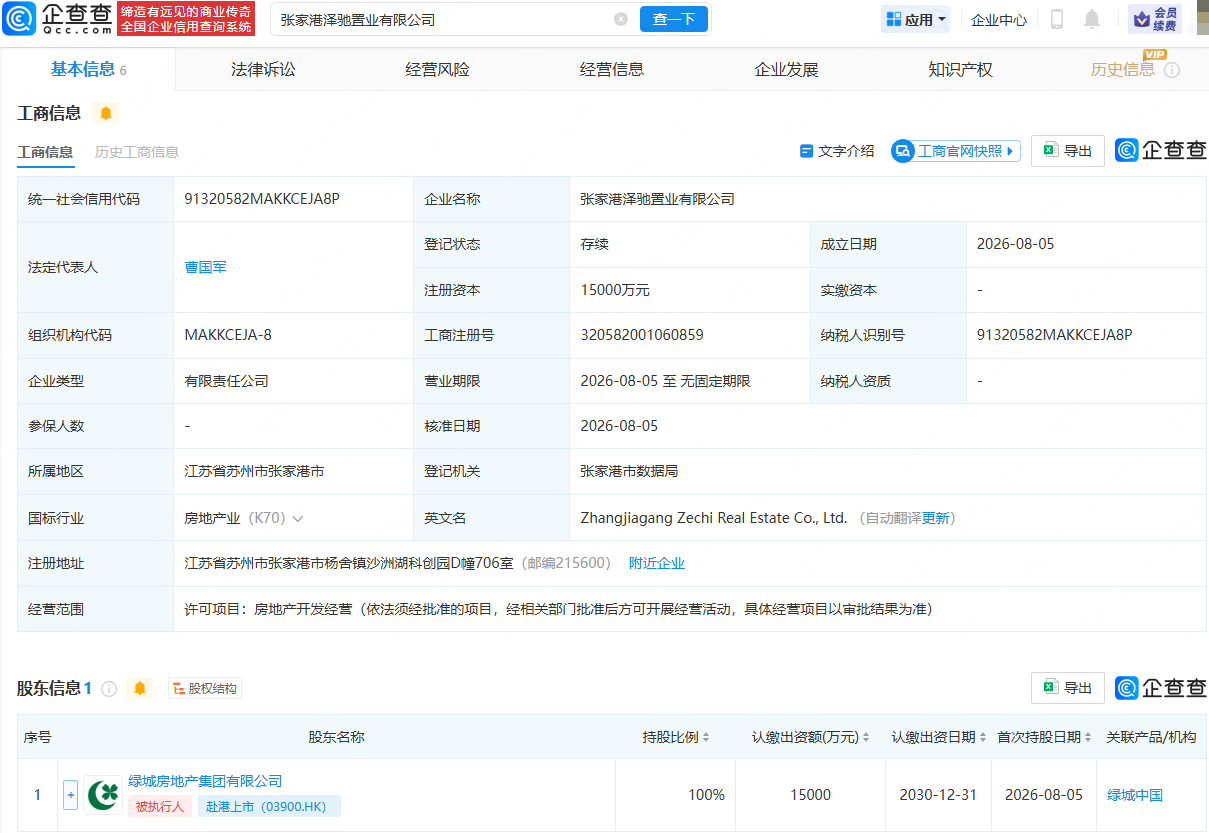This screenshot has height=833, width=1209.
Task: Click the 企查查 logo beside 工商信息 export
Action: click(x=1161, y=151)
